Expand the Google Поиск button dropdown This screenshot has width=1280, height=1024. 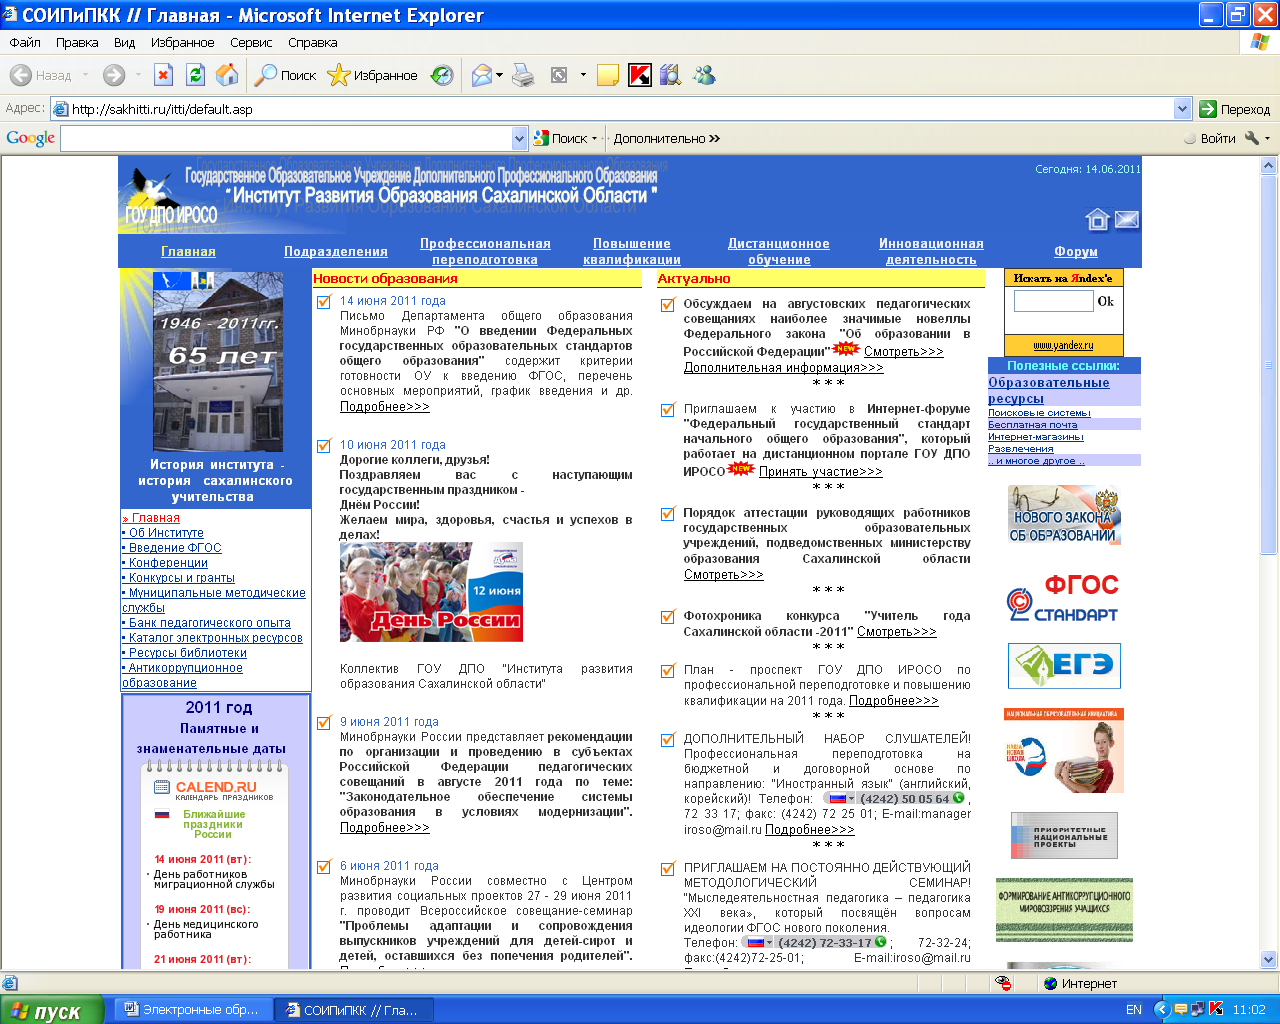pos(594,139)
